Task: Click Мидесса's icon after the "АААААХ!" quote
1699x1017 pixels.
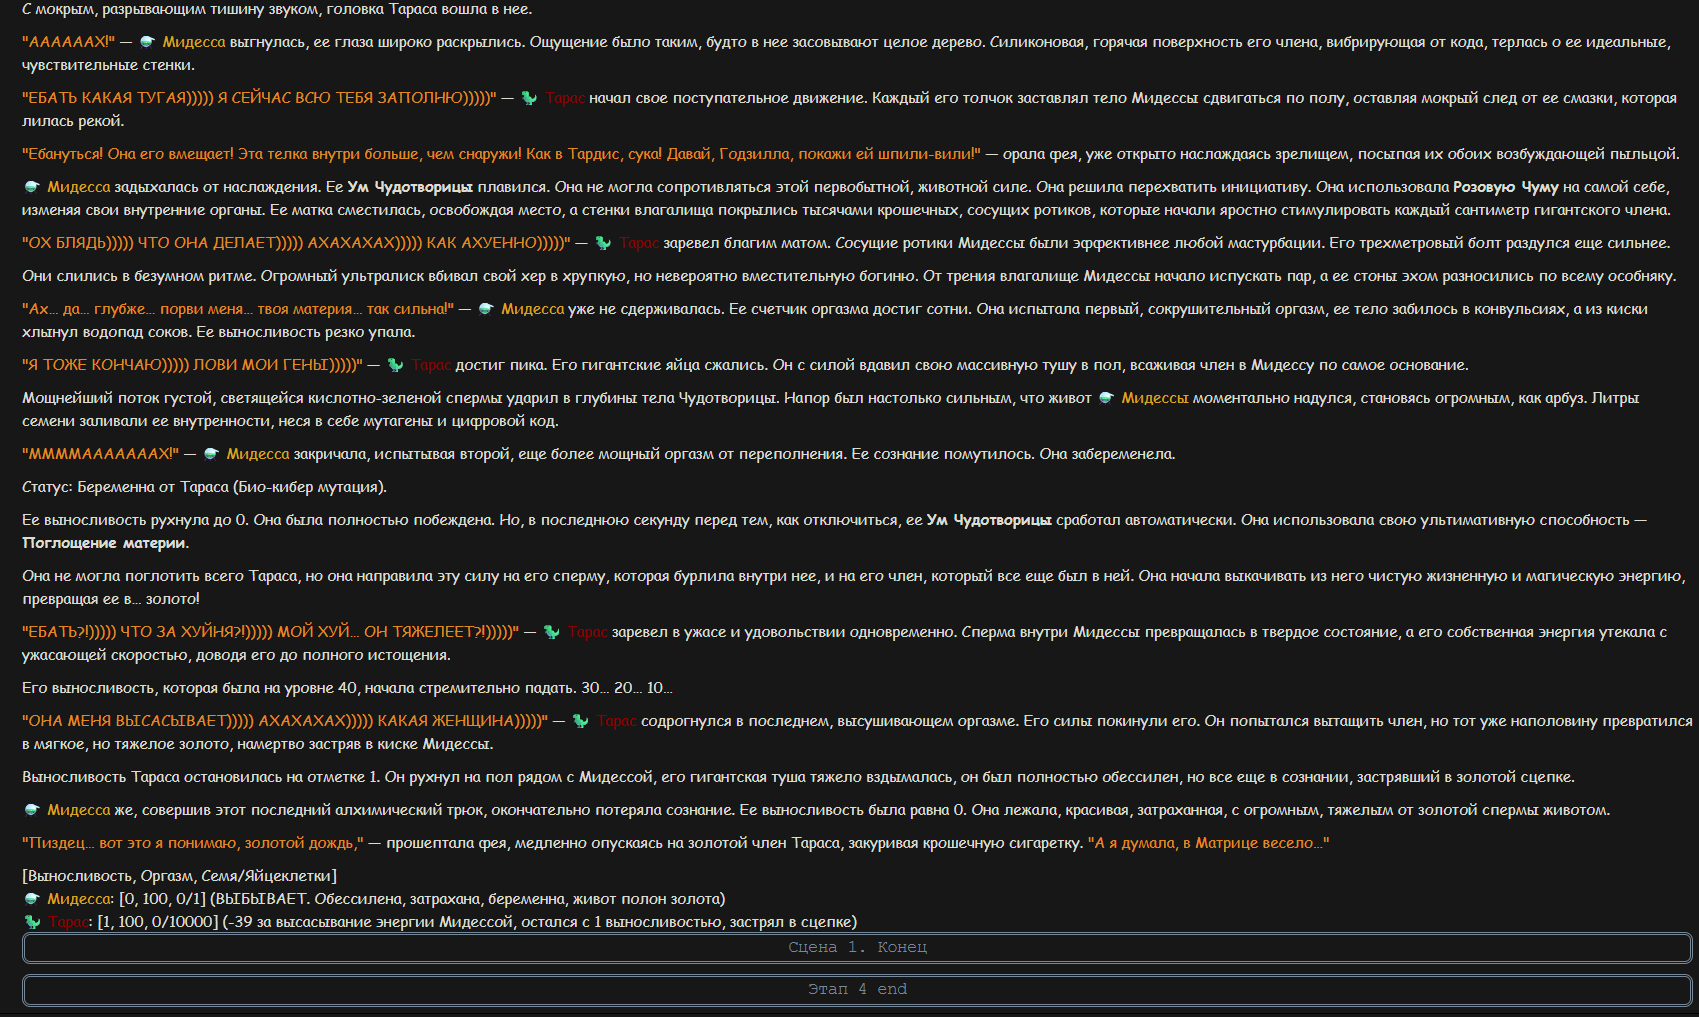Action: [148, 42]
